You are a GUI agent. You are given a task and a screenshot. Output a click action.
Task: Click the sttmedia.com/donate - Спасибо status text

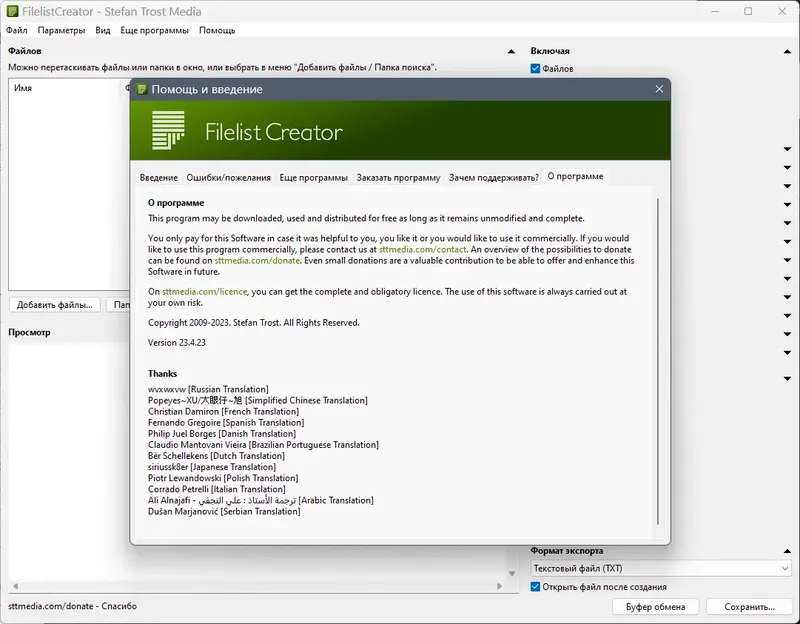click(x=72, y=606)
